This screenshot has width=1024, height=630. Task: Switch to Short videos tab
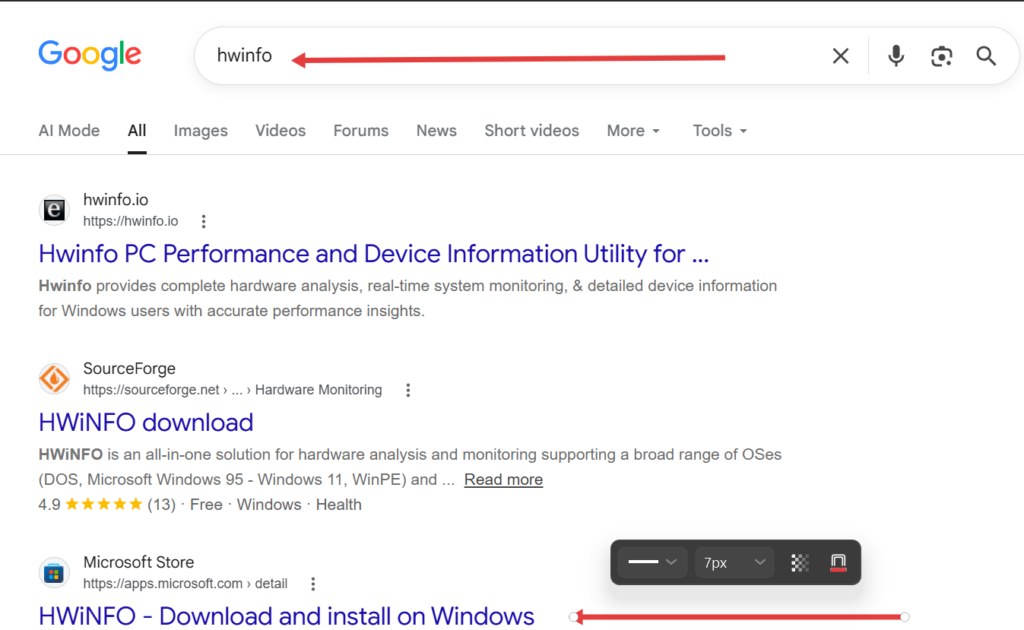(x=532, y=131)
